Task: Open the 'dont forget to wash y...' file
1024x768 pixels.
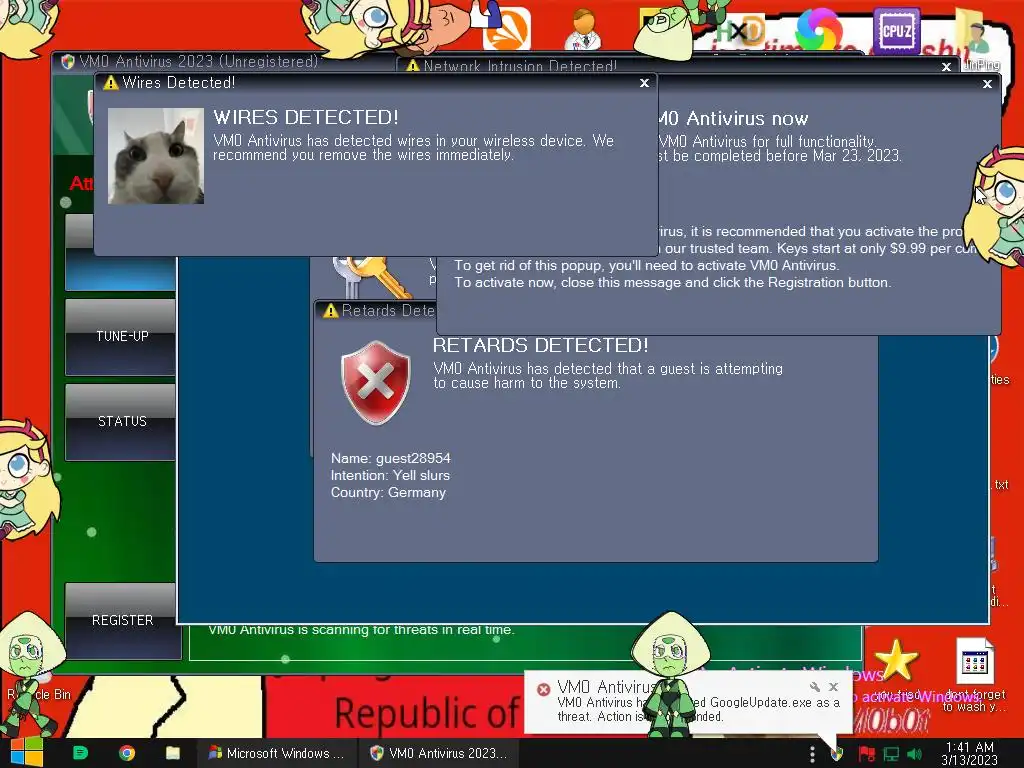Action: 974,675
